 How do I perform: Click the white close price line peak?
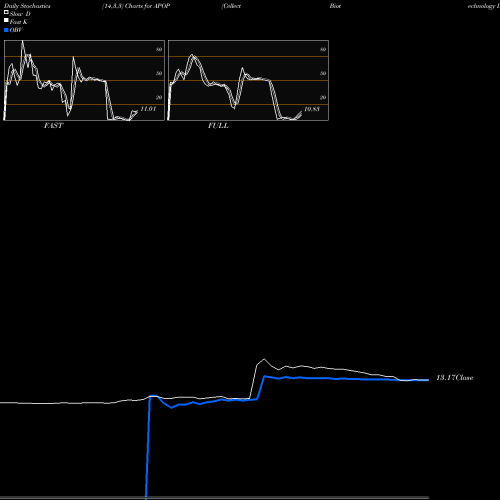coord(264,359)
